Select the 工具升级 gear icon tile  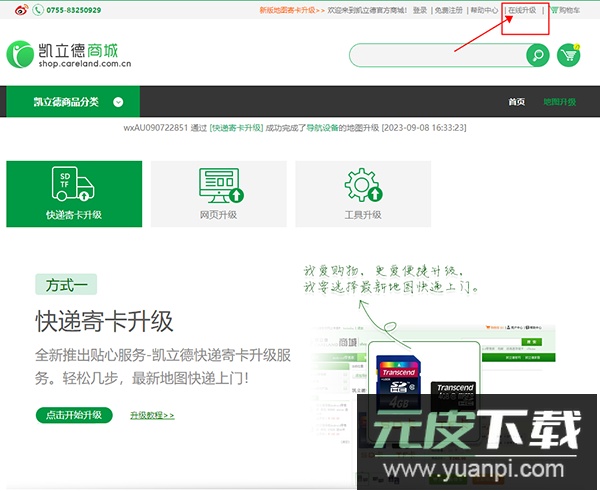(362, 193)
